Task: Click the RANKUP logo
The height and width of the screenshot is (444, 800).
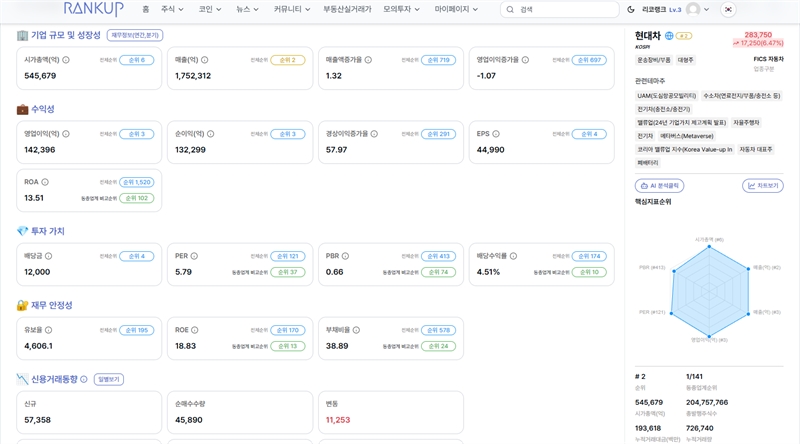Action: coord(93,9)
